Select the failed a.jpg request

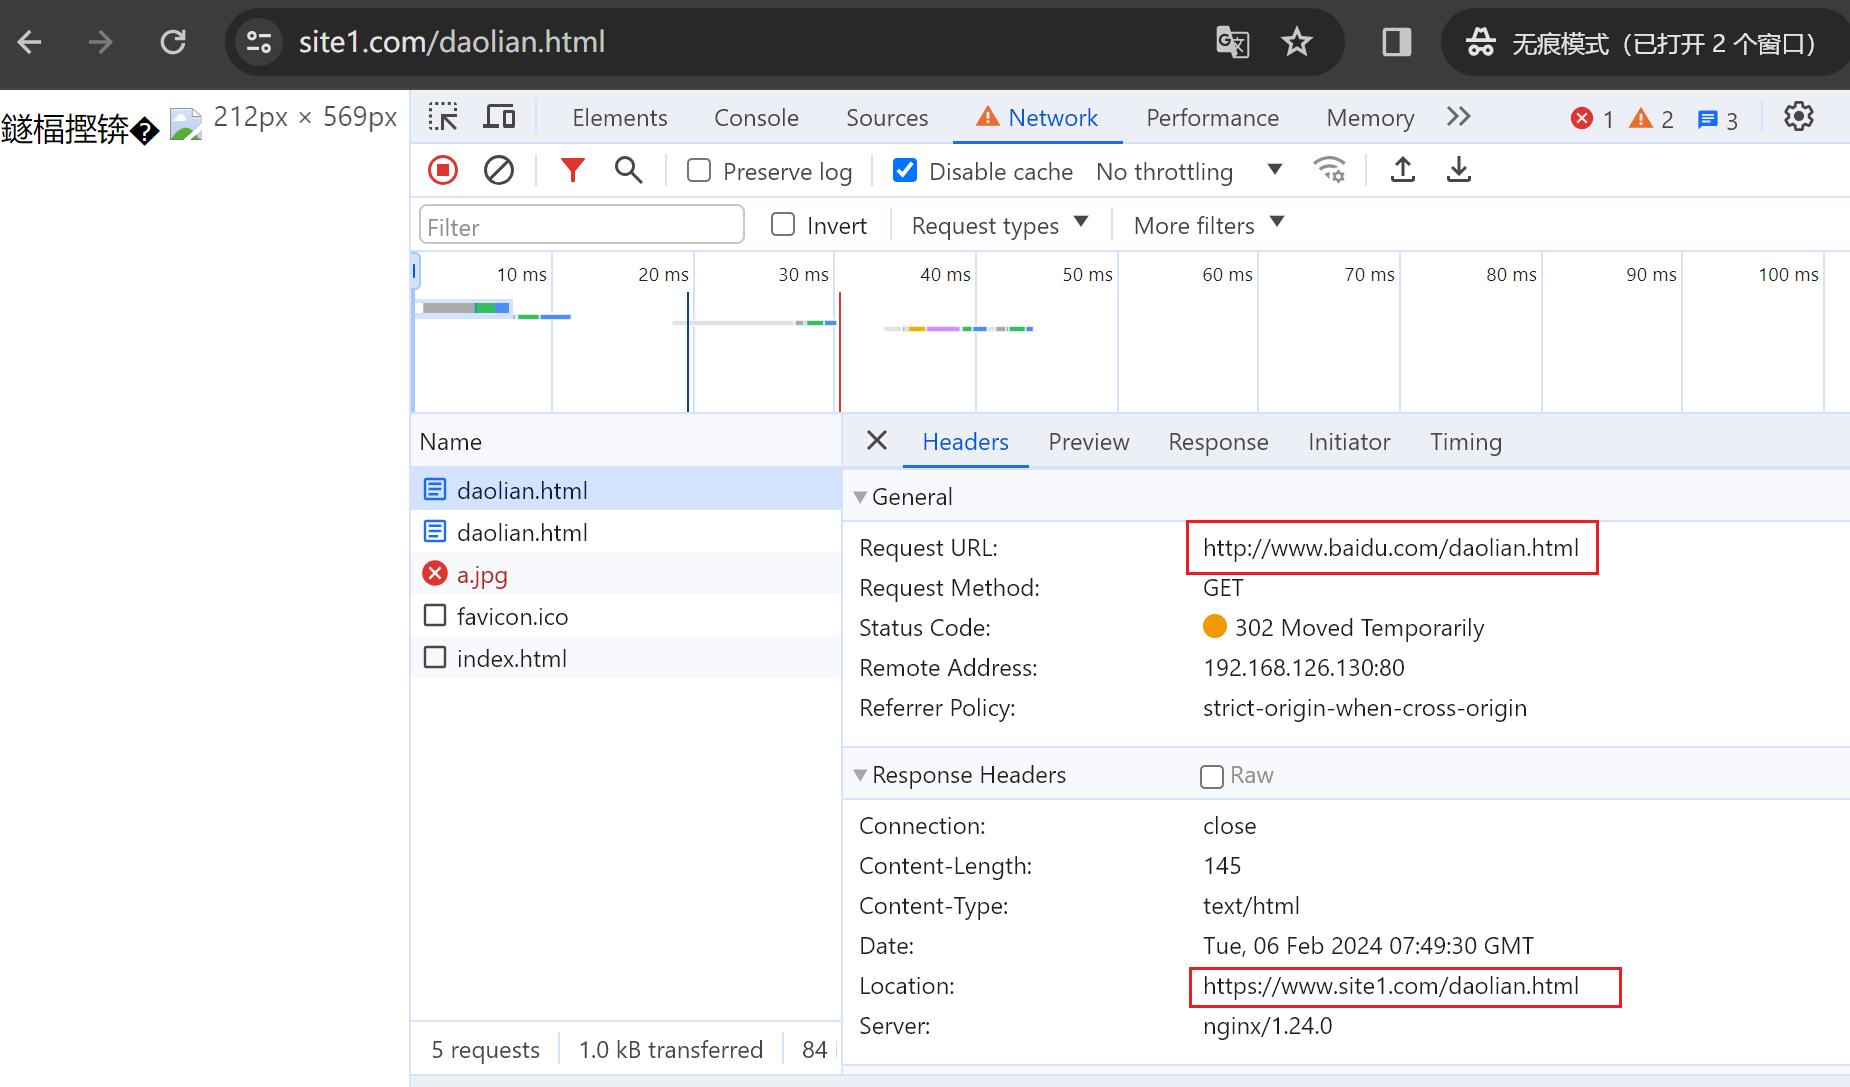(626, 574)
